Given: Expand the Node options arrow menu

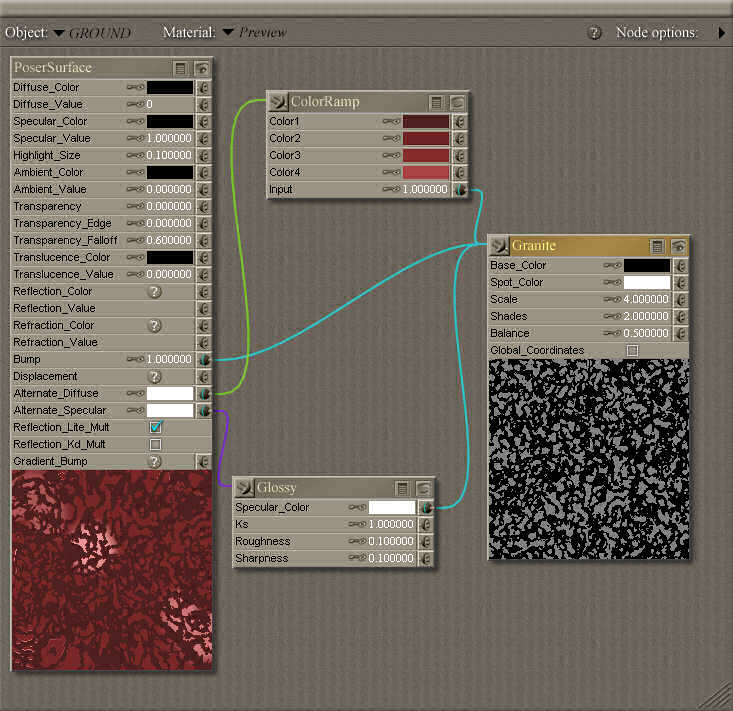Looking at the screenshot, I should point(721,33).
